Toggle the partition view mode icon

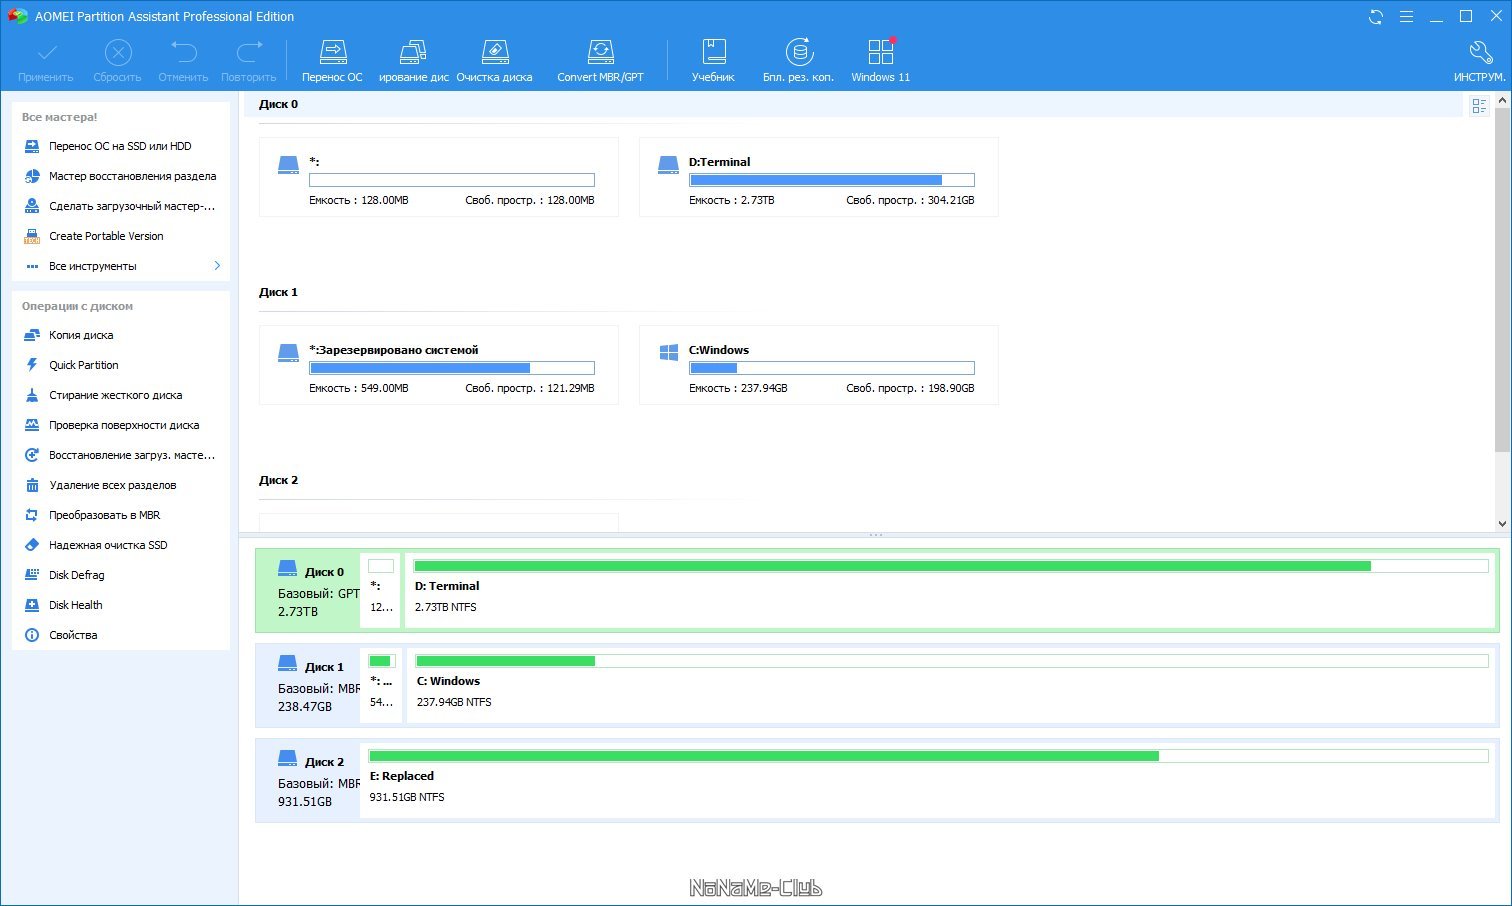point(1479,105)
